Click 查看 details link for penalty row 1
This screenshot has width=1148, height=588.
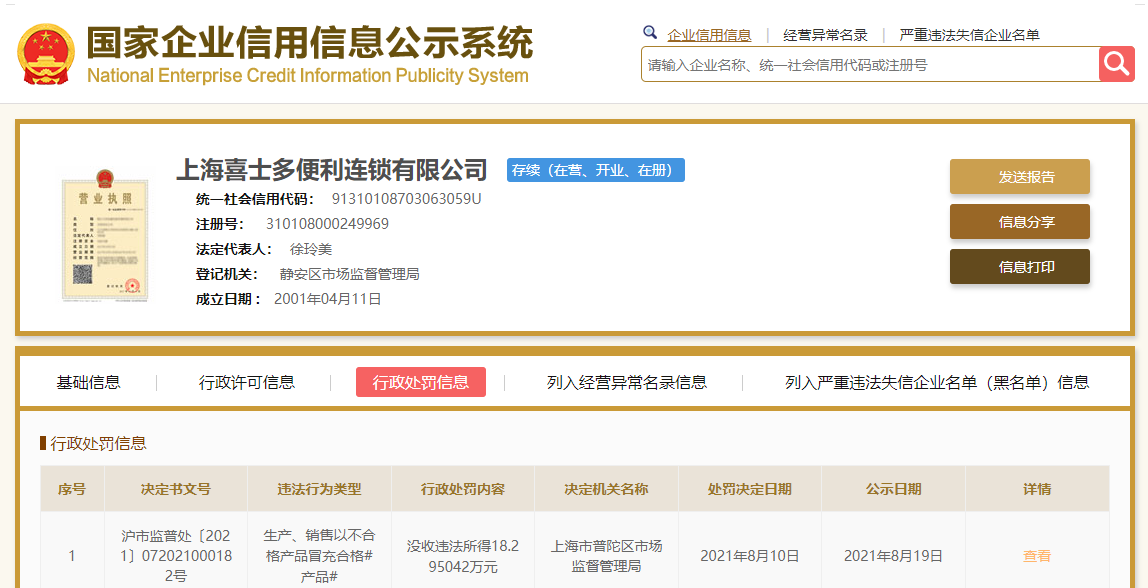pos(1037,556)
